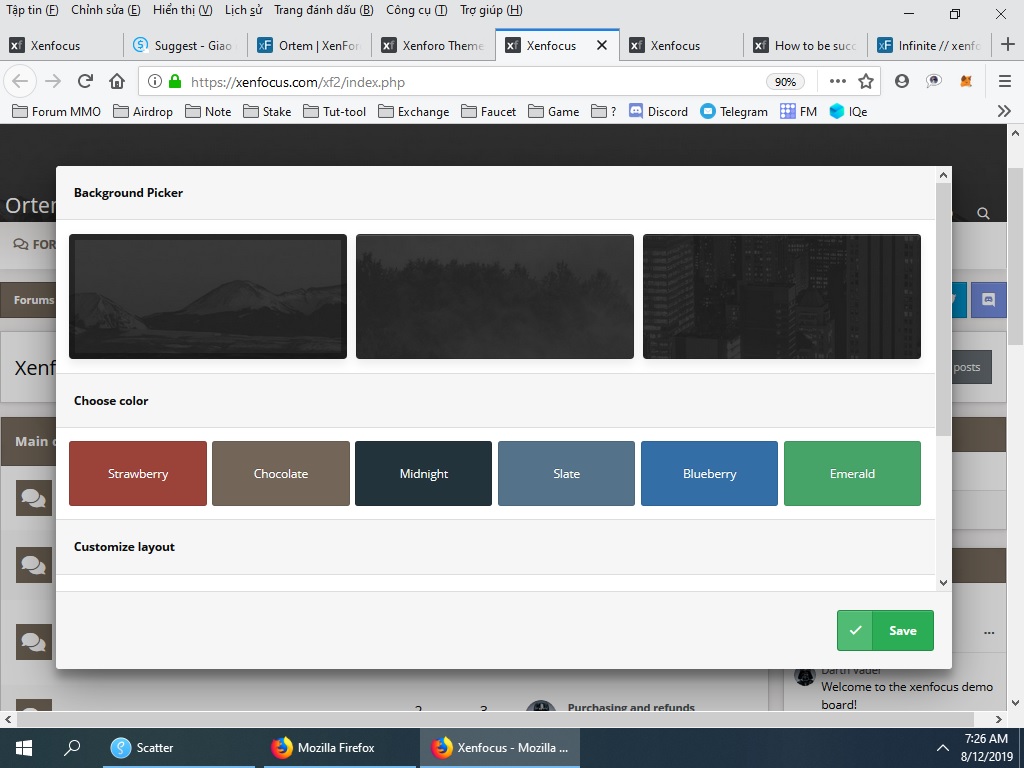Image resolution: width=1024 pixels, height=768 pixels.
Task: Open the Chỉnh sửa menu
Action: [106, 10]
